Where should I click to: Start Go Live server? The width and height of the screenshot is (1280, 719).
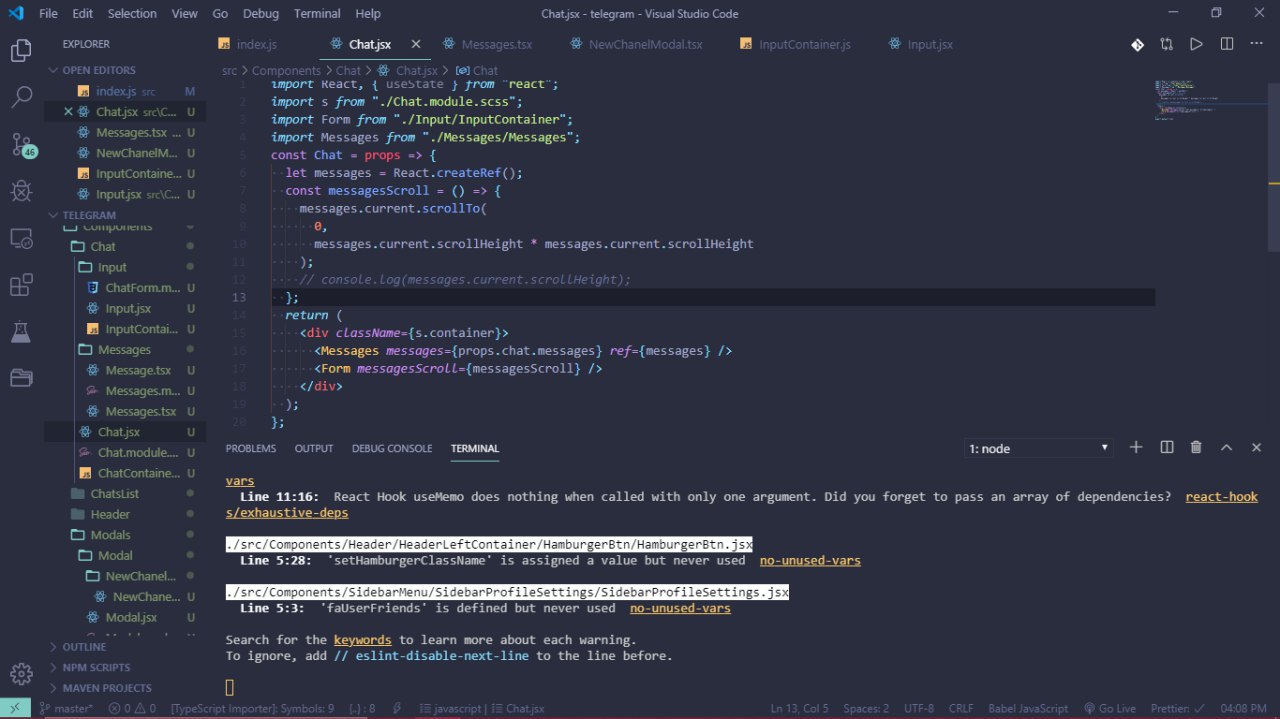1108,709
